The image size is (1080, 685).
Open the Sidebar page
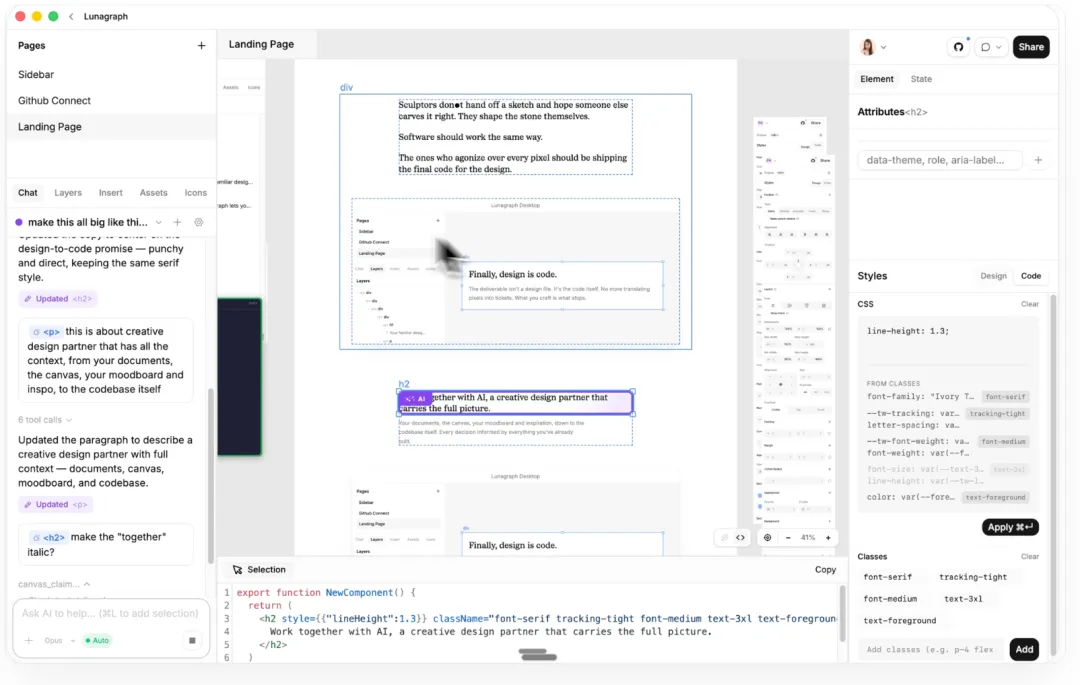pyautogui.click(x=36, y=74)
